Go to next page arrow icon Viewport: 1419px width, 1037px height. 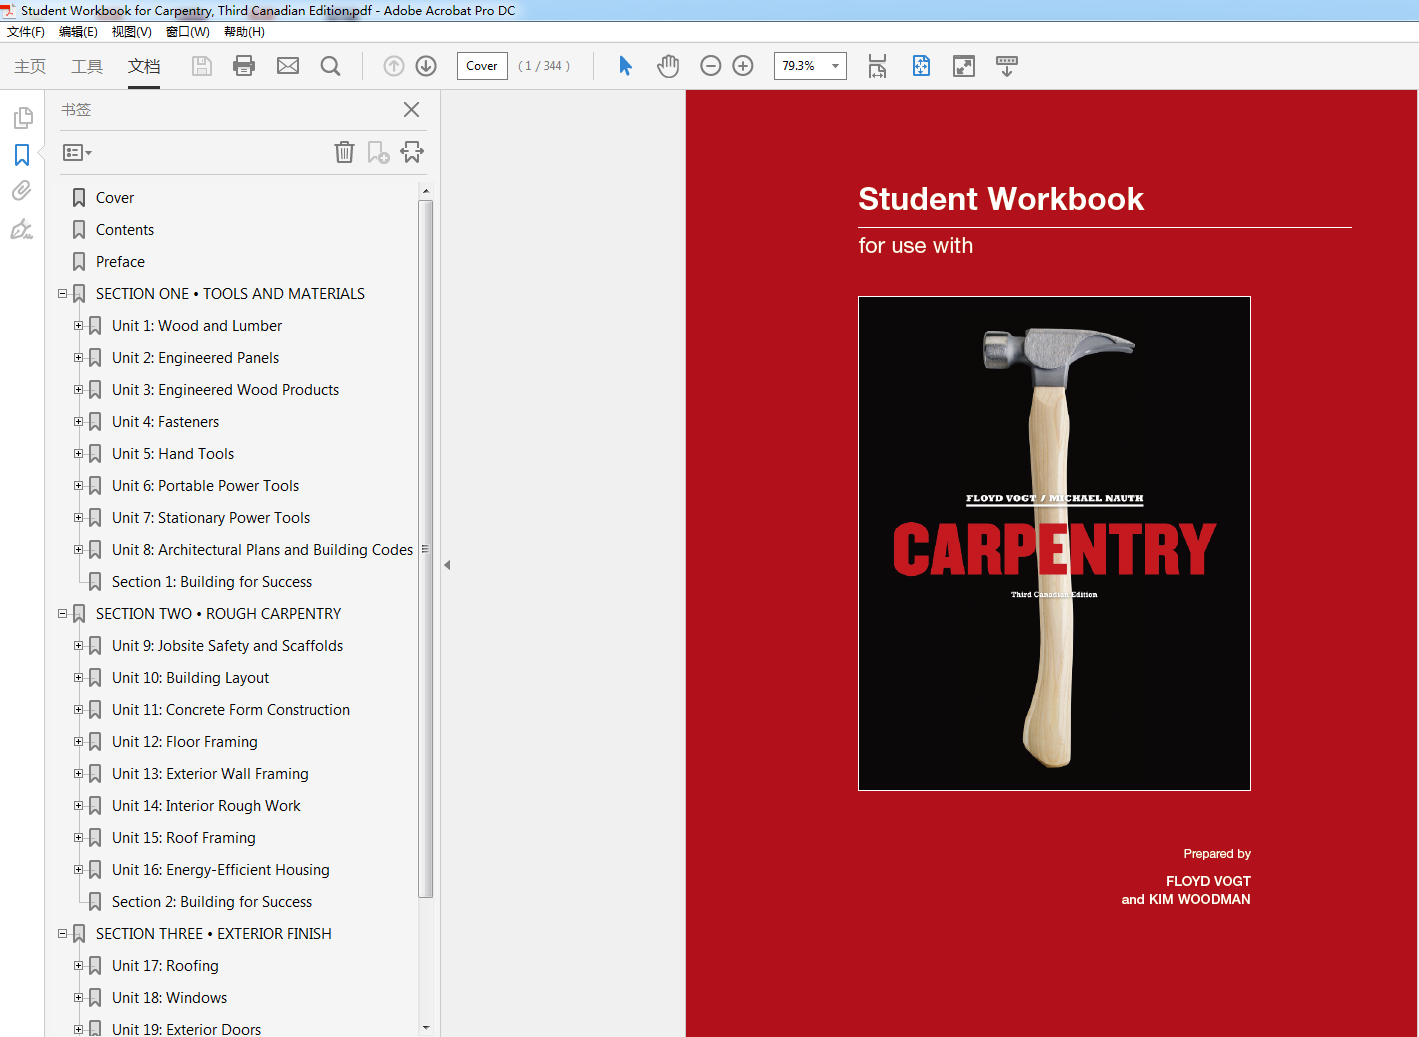point(426,66)
